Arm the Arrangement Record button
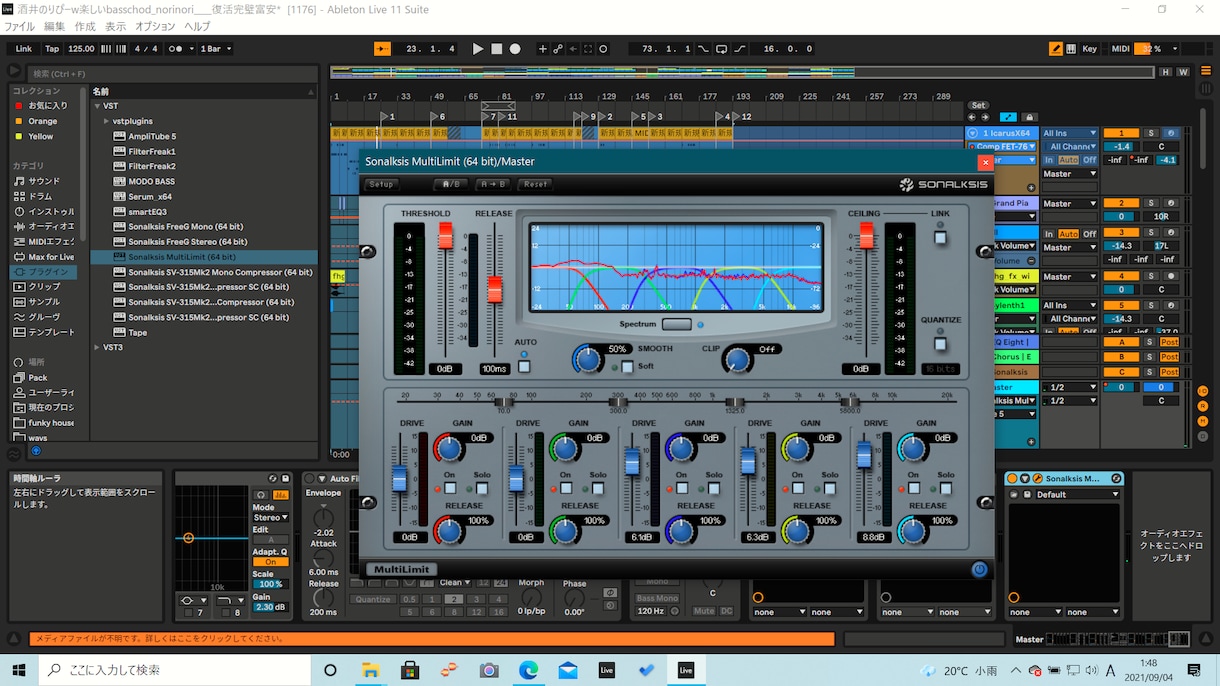The height and width of the screenshot is (686, 1220). [515, 48]
